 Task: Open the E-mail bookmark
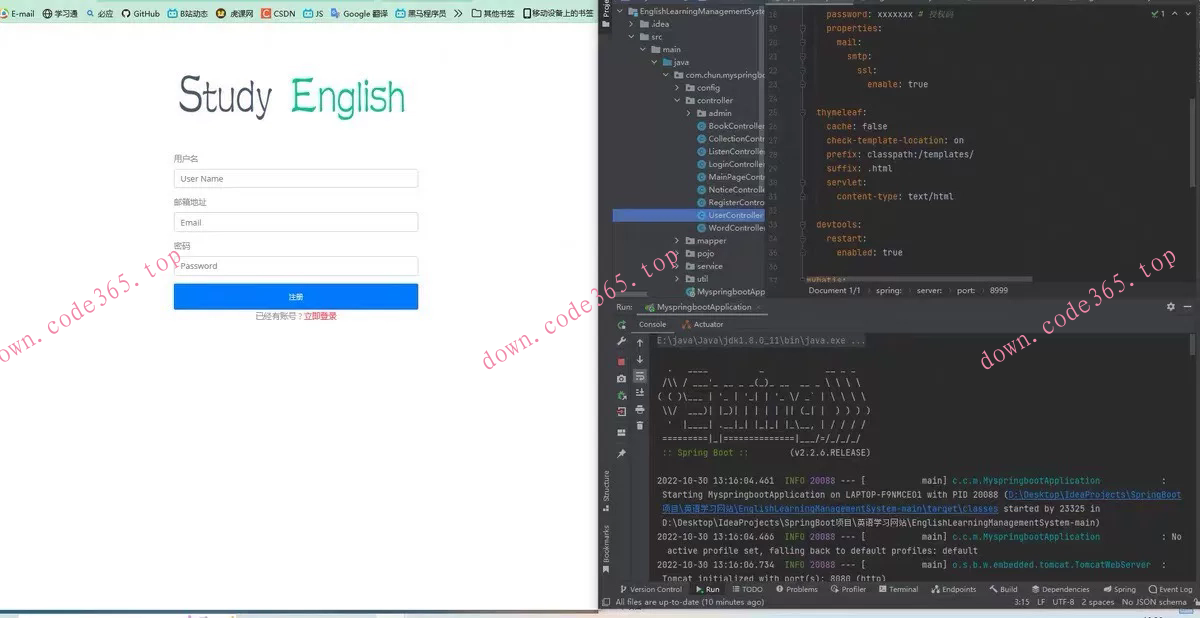17,14
